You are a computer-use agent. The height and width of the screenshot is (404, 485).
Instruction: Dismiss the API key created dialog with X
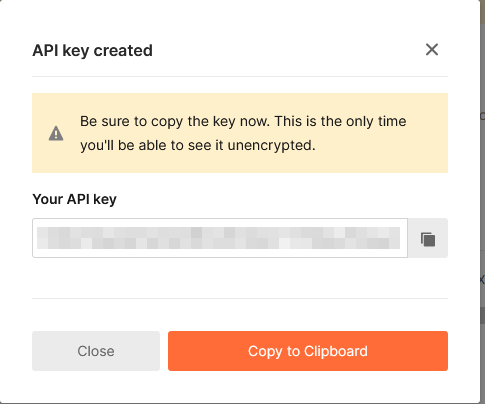432,50
